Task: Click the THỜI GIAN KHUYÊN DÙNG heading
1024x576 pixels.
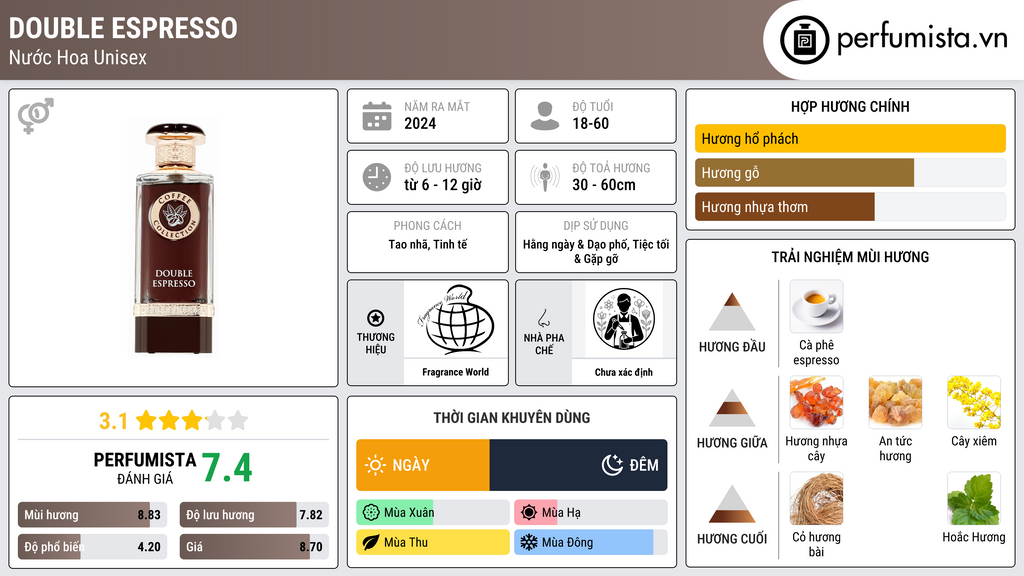Action: [x=512, y=418]
